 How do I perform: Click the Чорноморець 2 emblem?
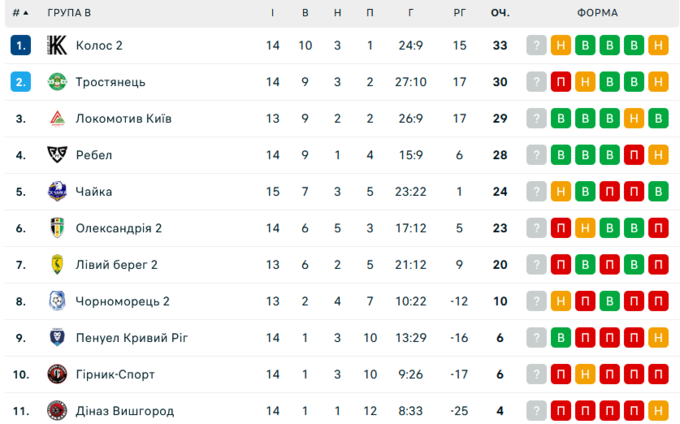coord(57,301)
